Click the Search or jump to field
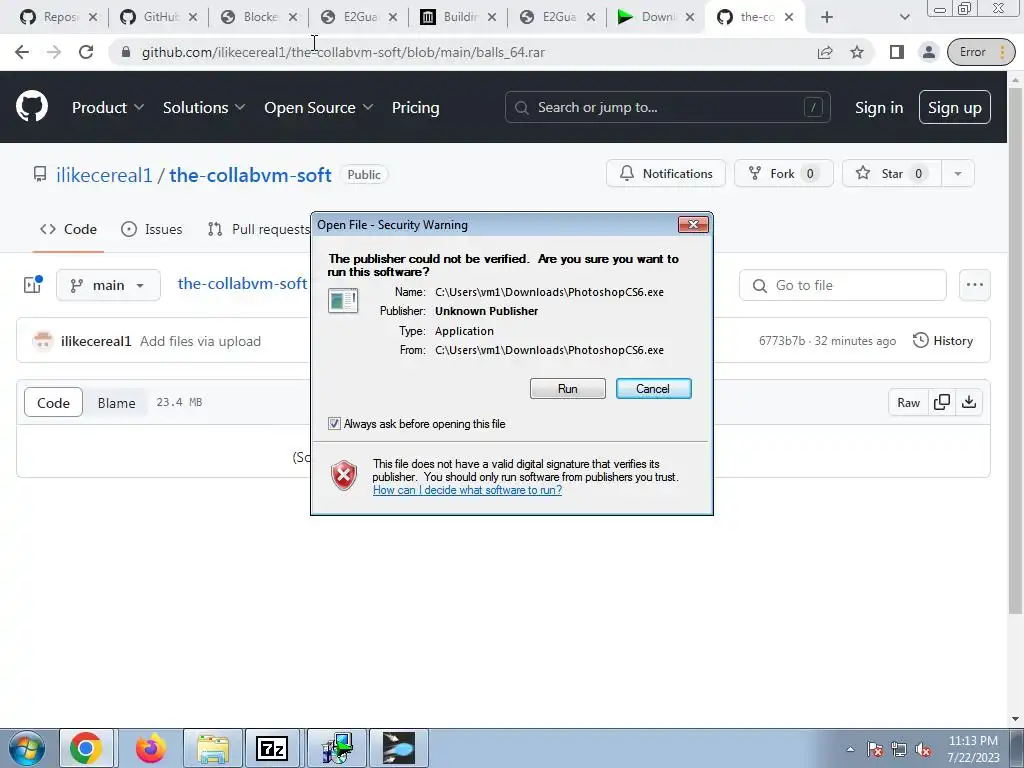1024x768 pixels. click(x=667, y=107)
